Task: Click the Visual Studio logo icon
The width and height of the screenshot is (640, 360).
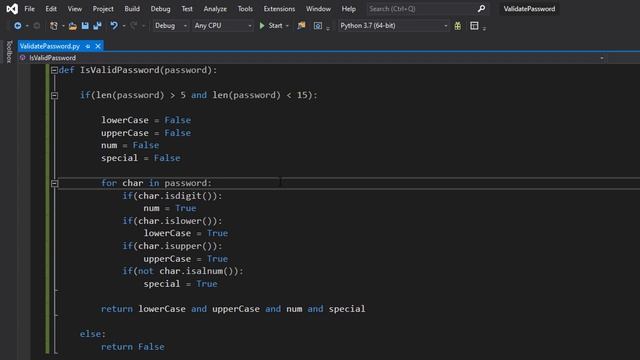Action: [12, 9]
